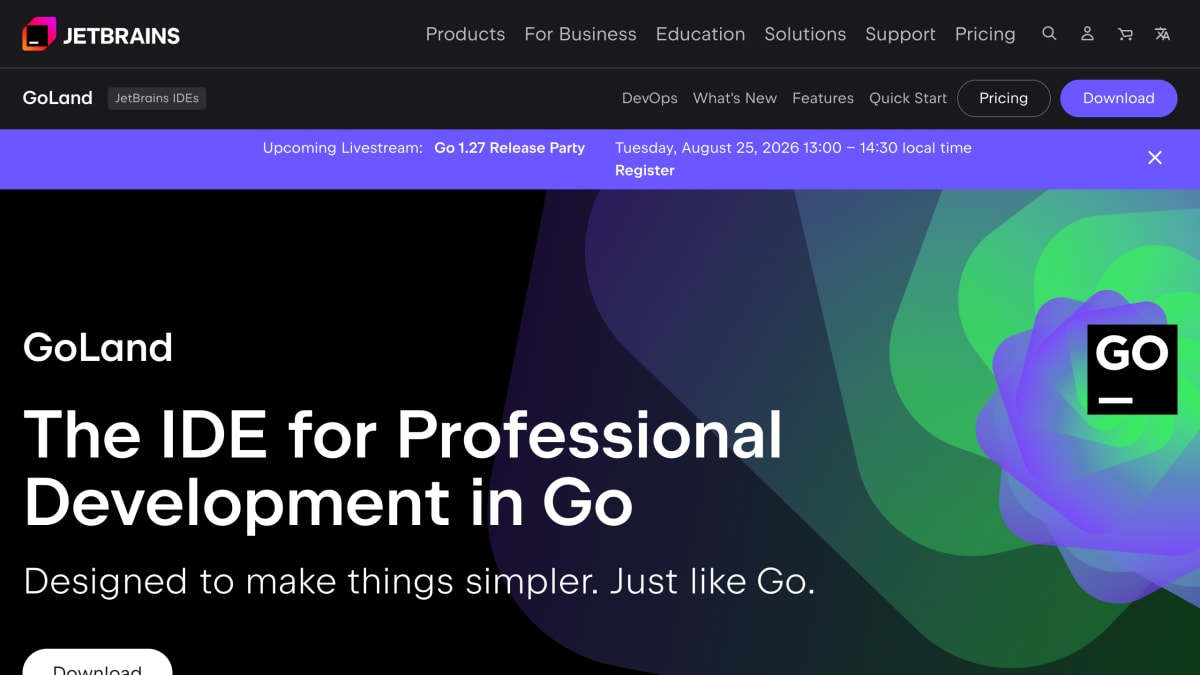Open the language selector icon
Viewport: 1200px width, 675px height.
[x=1162, y=34]
